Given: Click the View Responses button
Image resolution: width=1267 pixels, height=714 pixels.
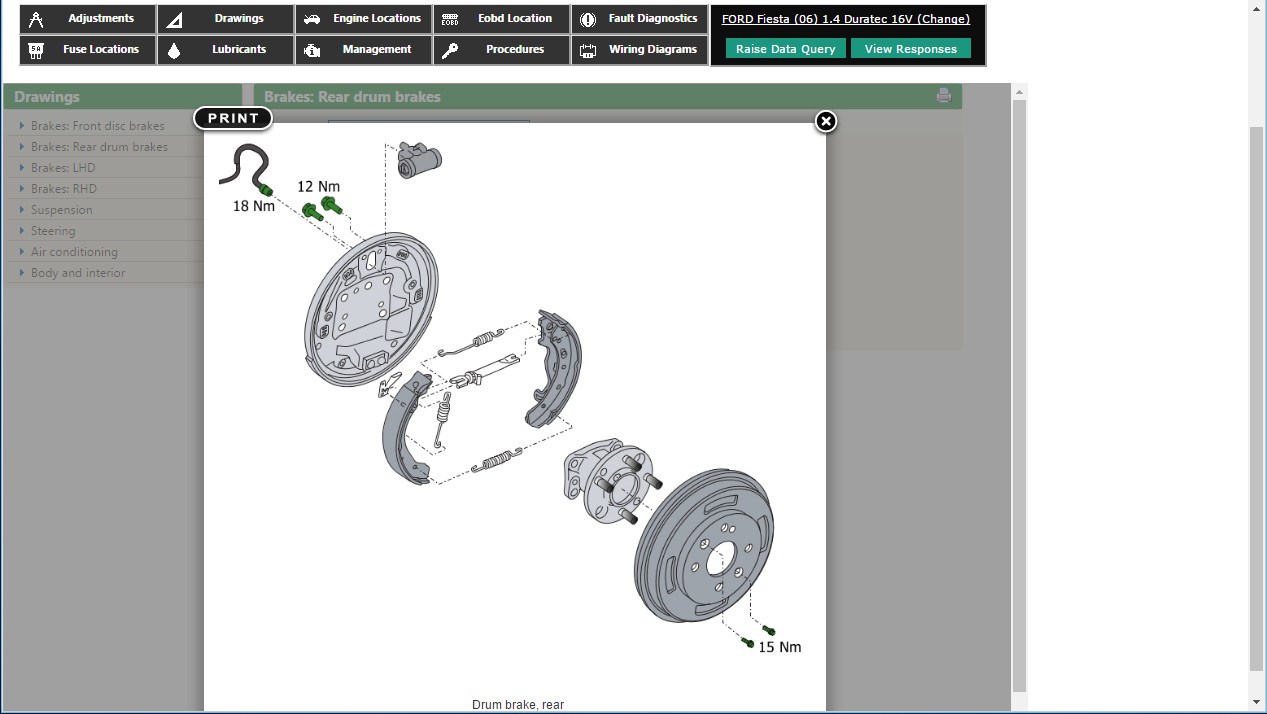Looking at the screenshot, I should 910,49.
